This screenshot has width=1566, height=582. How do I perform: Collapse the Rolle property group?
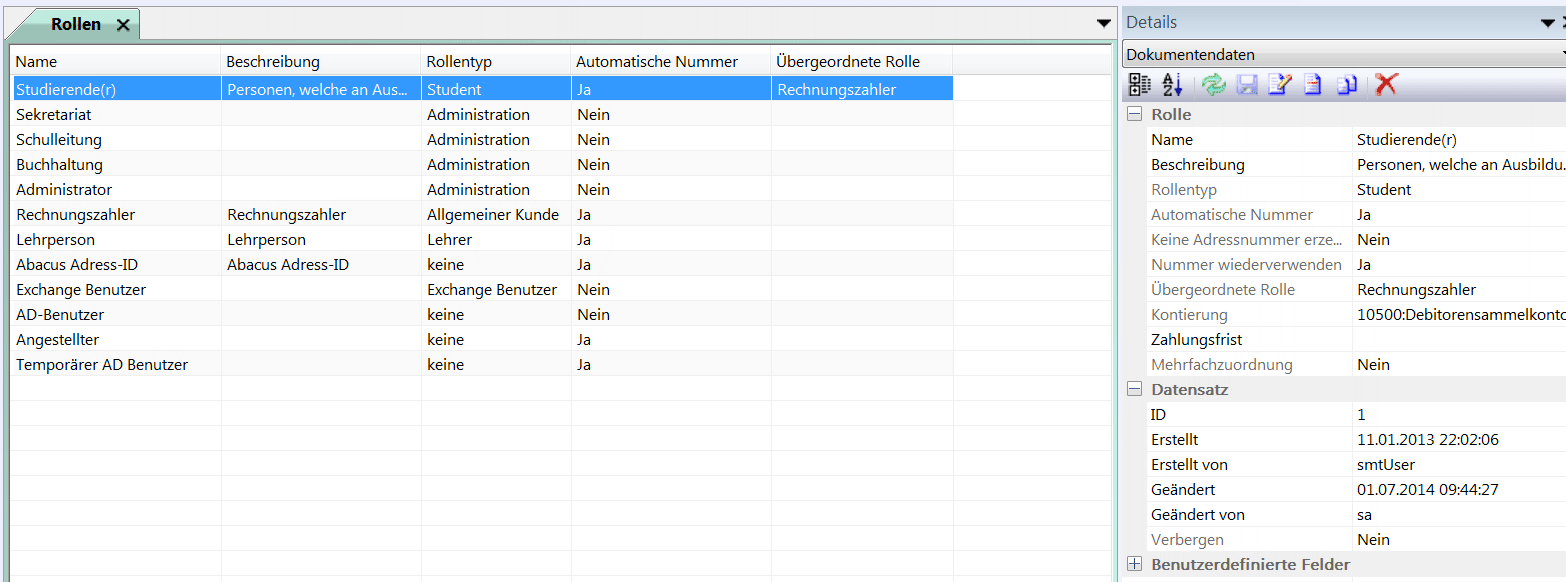tap(1135, 115)
